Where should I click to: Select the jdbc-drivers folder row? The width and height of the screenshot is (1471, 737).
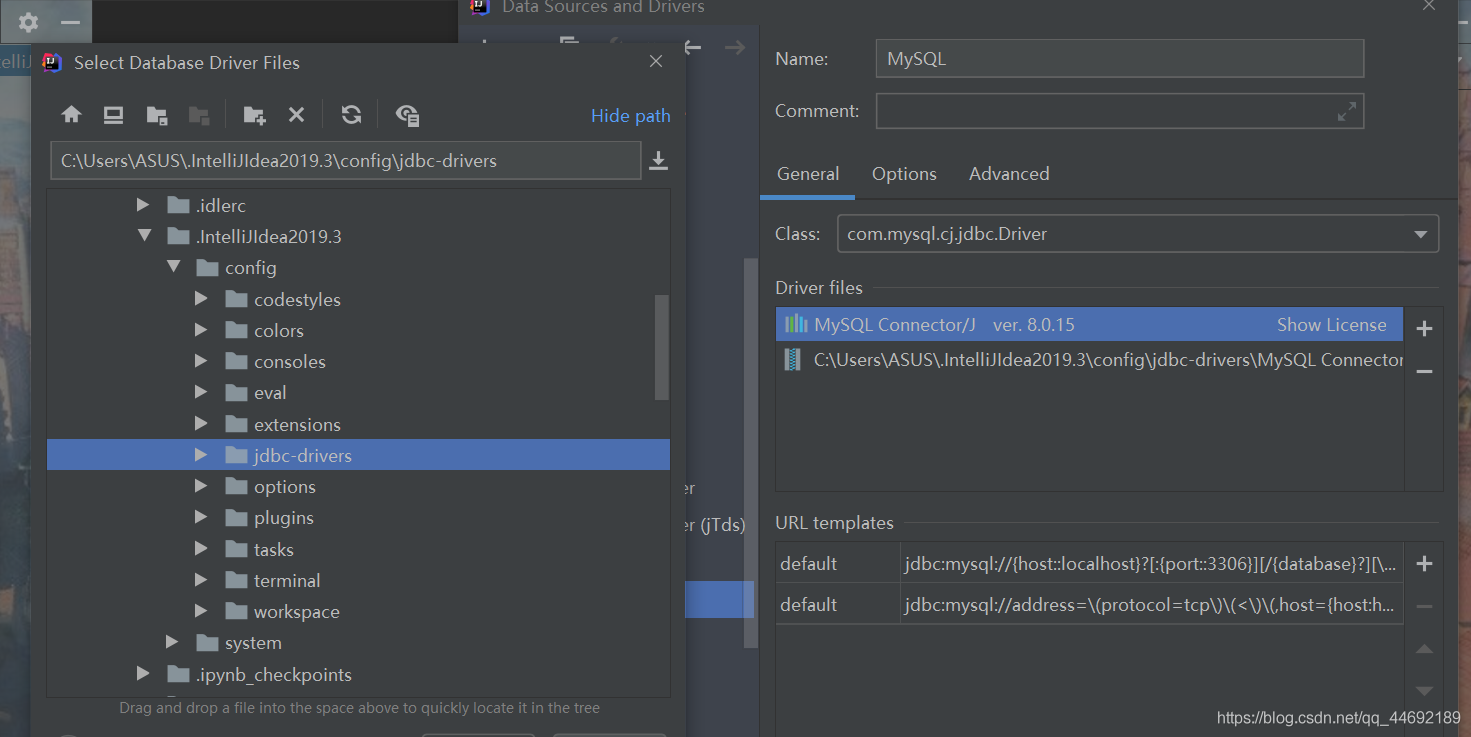pyautogui.click(x=358, y=455)
